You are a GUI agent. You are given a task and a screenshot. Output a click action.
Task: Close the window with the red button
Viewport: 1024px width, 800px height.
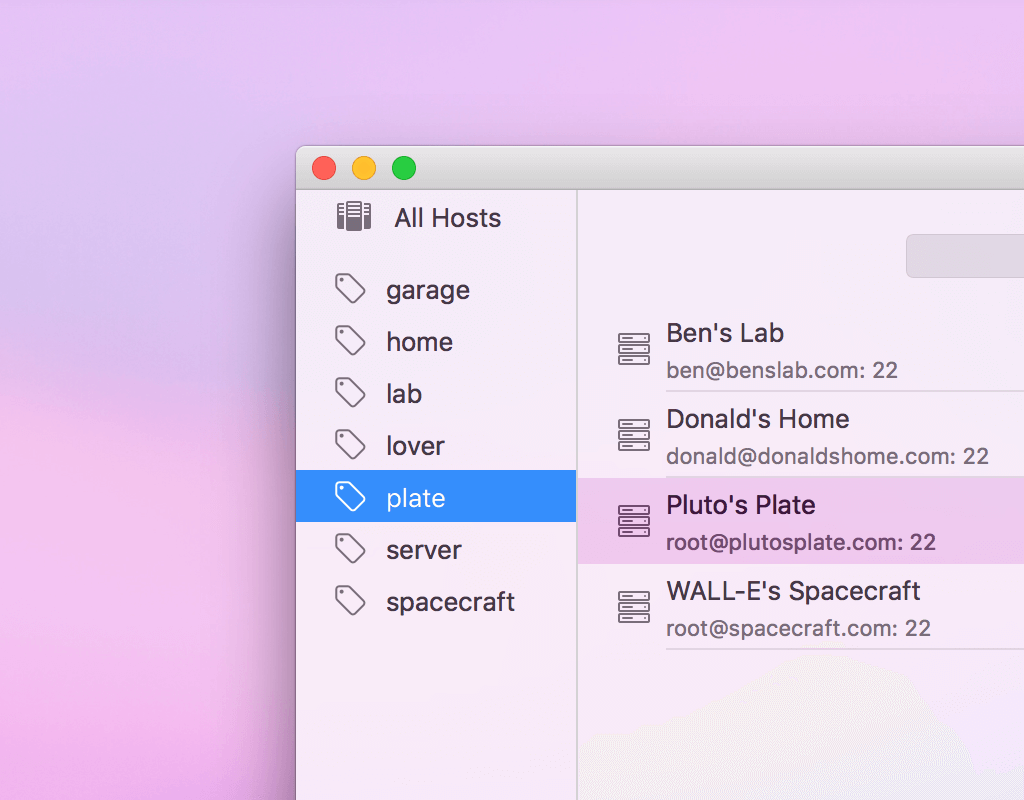click(x=324, y=168)
